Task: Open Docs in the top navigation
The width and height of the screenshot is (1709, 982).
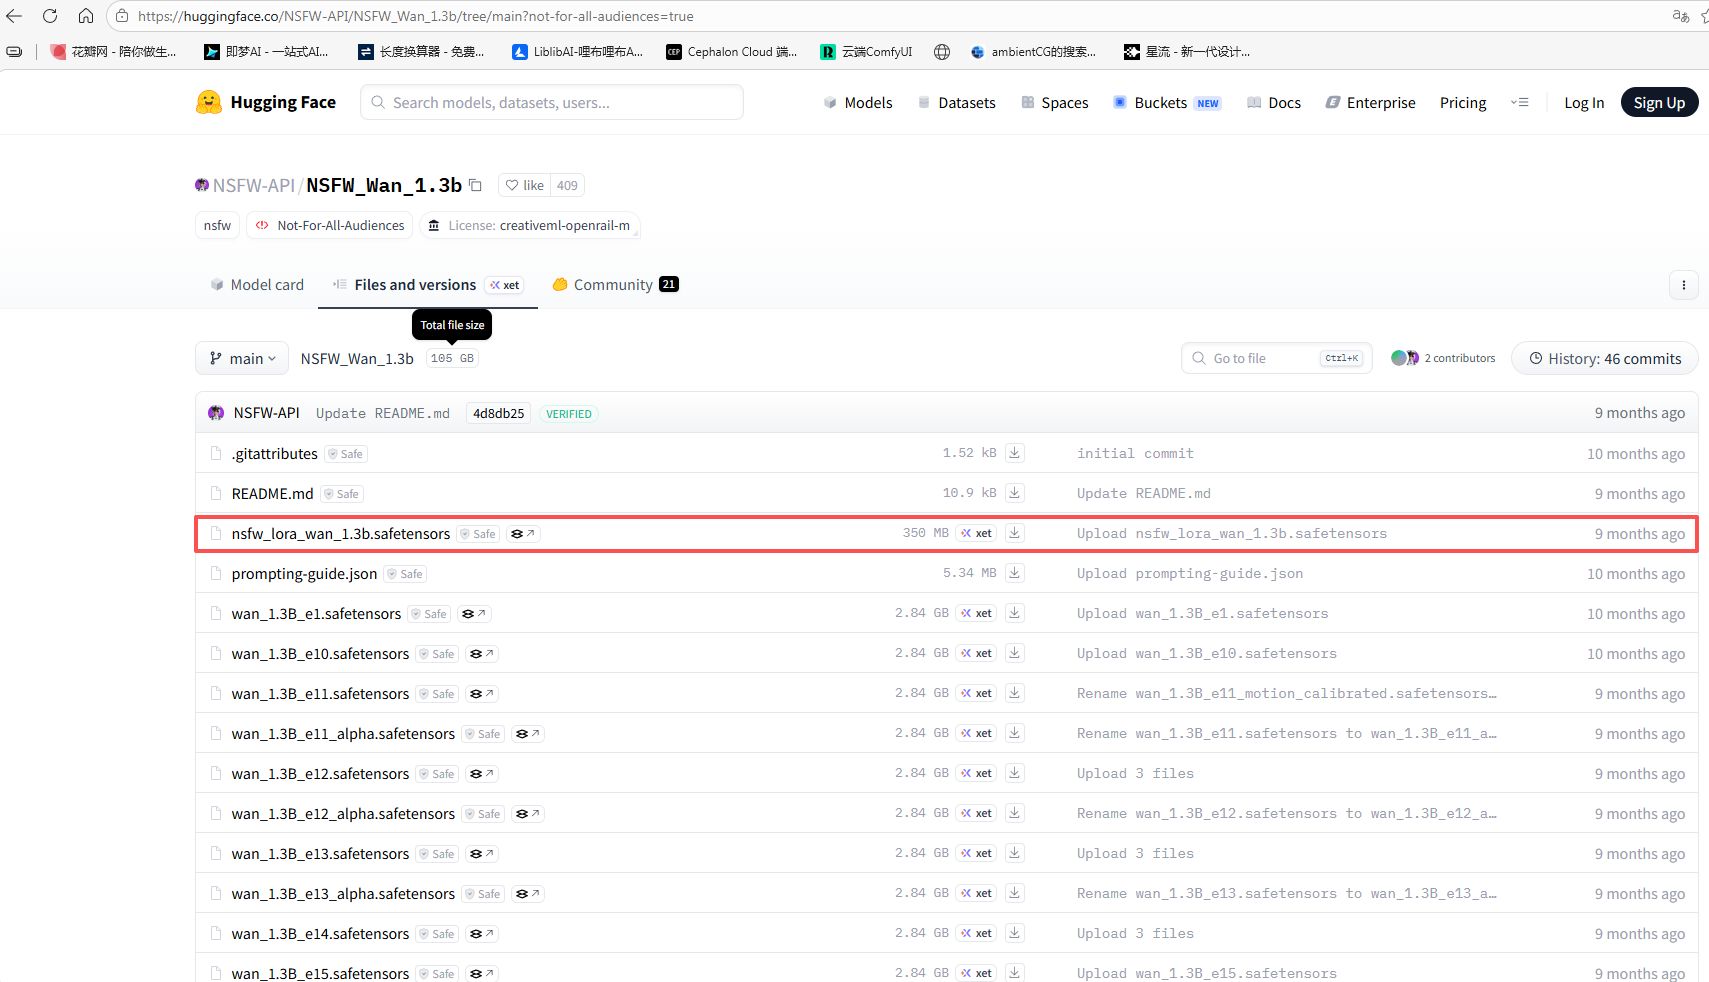Action: 1274,102
